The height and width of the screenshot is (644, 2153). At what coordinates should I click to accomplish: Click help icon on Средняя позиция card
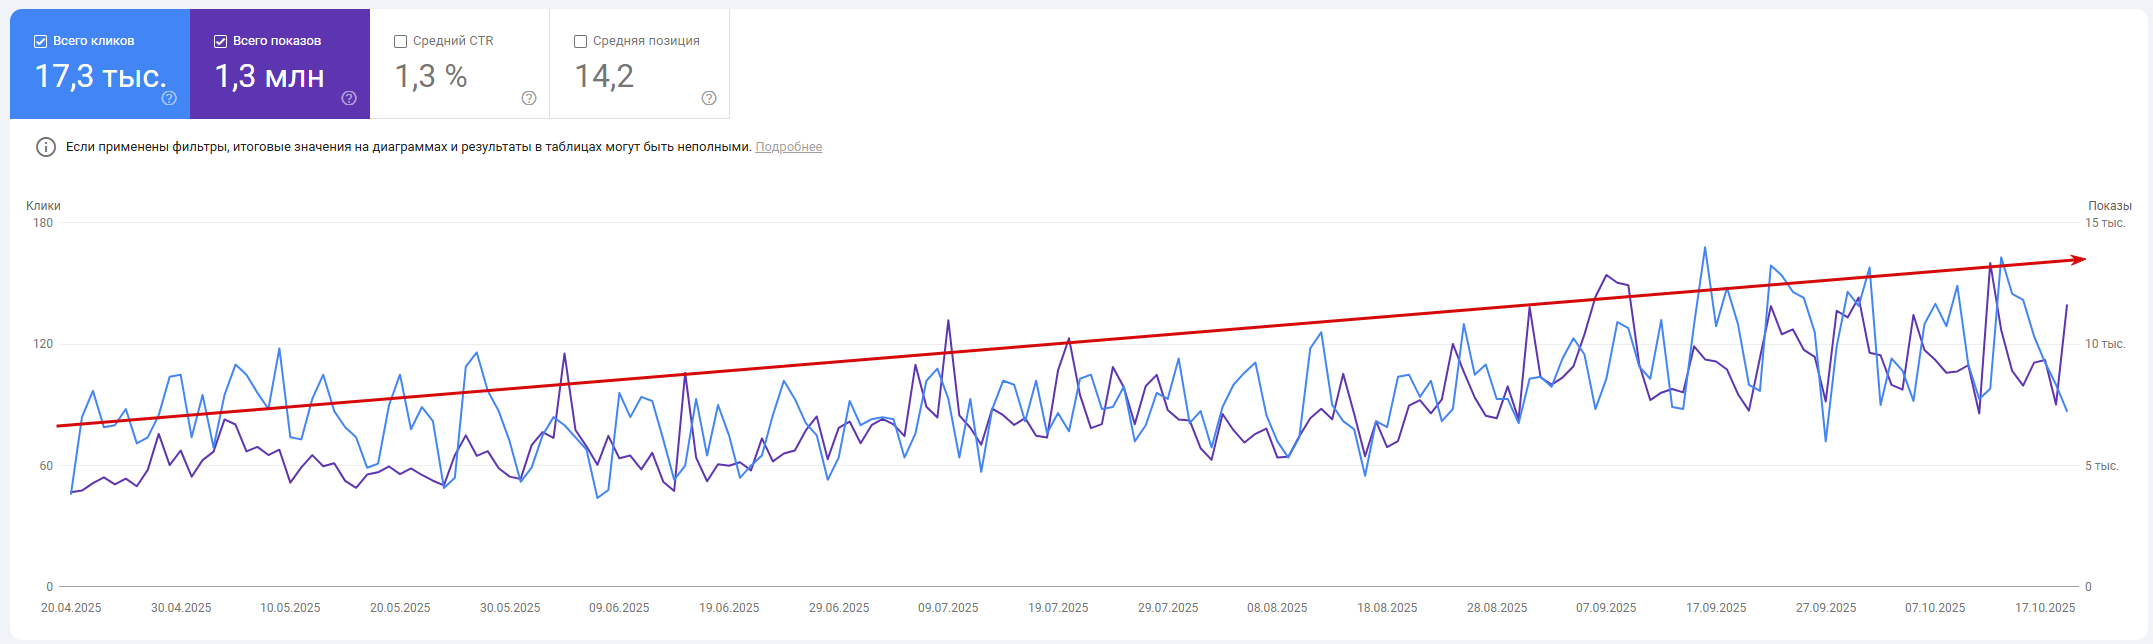pos(709,98)
